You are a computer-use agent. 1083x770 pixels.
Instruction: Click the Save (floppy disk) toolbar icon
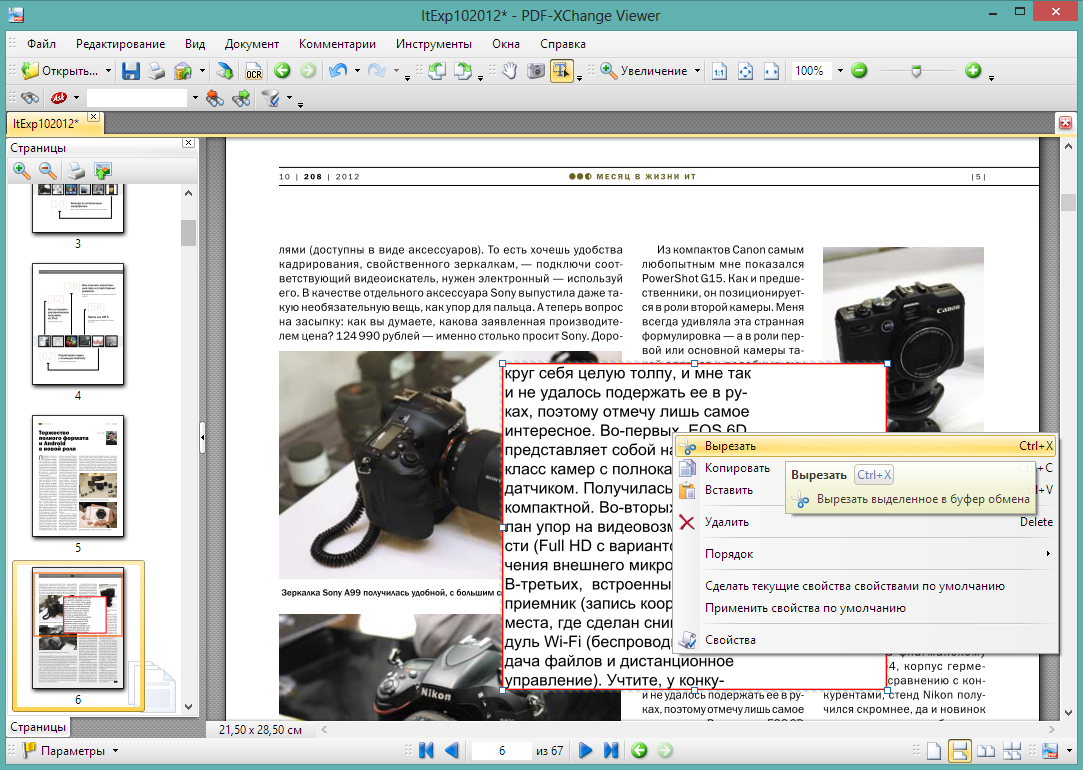131,70
